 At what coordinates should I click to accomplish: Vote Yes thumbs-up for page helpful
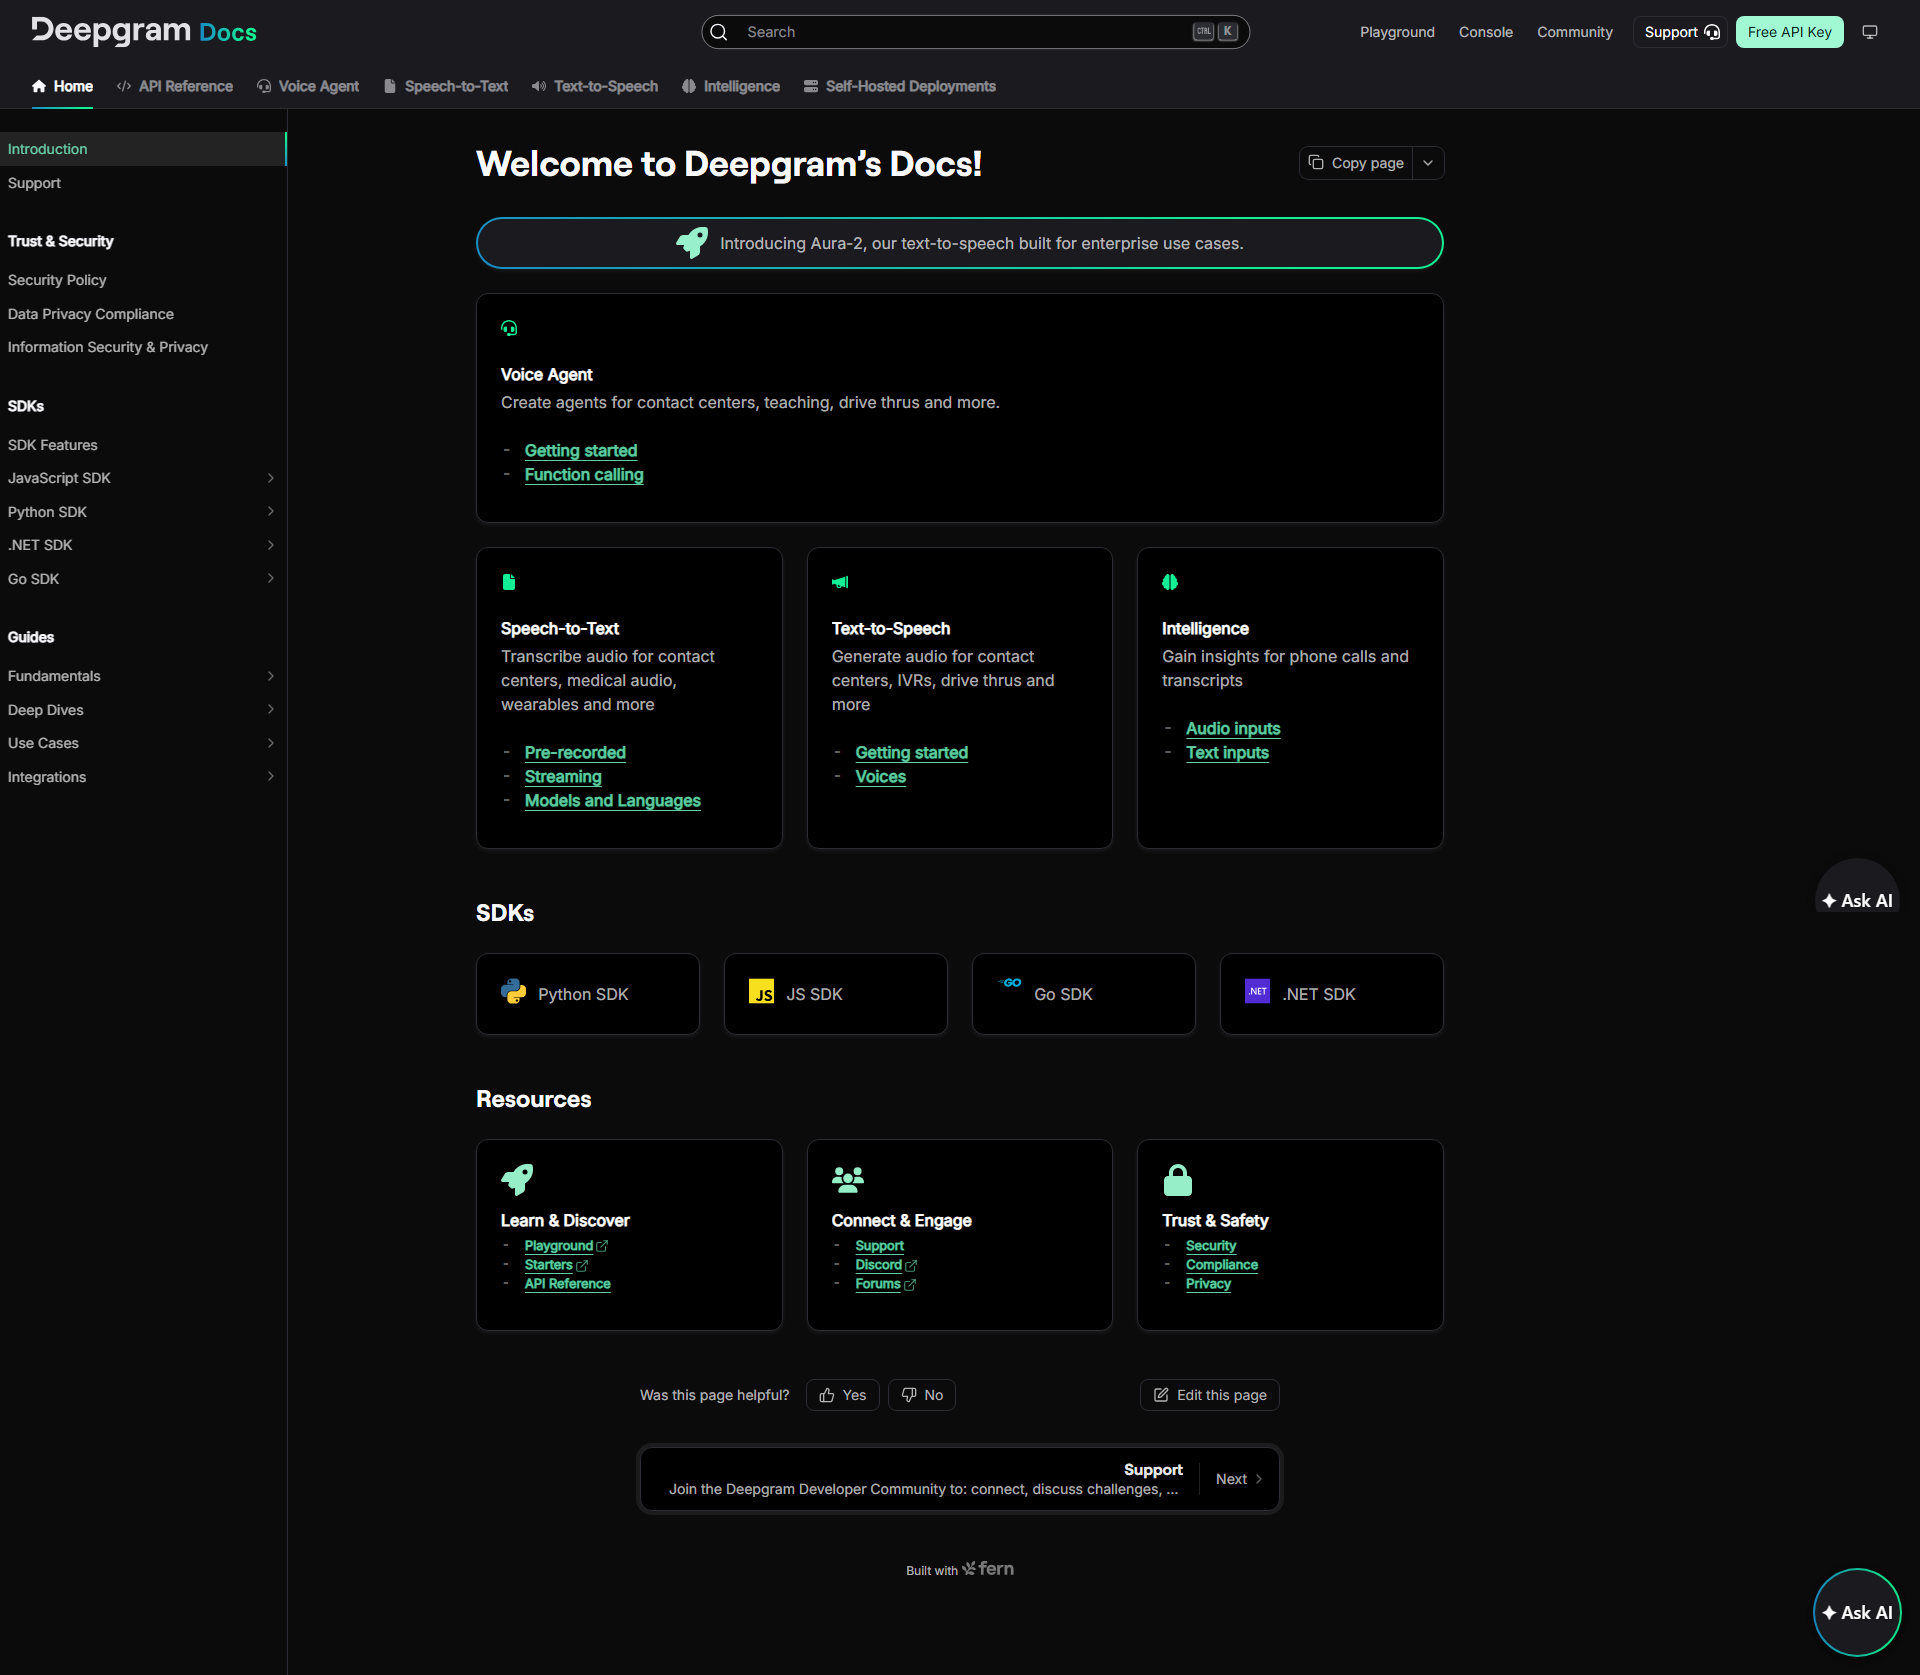point(842,1395)
